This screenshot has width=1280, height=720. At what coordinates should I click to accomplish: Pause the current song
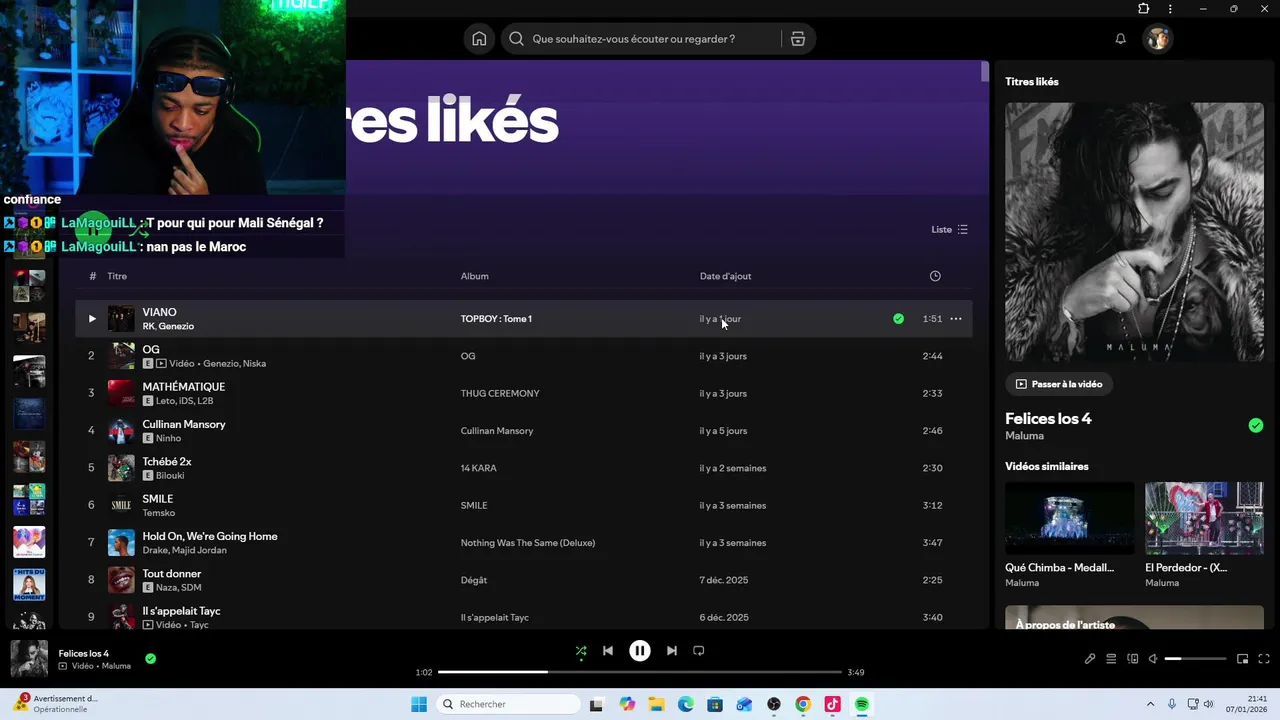(x=640, y=651)
